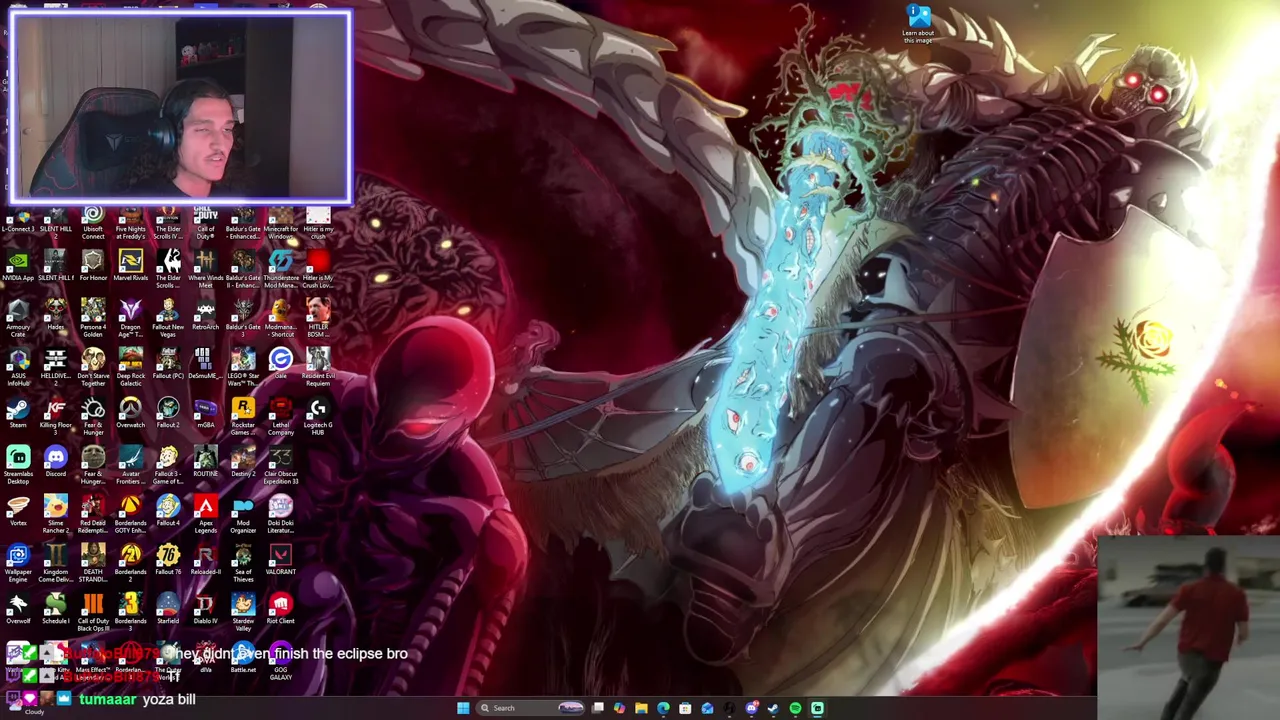Screen dimensions: 1280x720
Task: Launch mGBA emulator shortcut
Action: pyautogui.click(x=205, y=413)
